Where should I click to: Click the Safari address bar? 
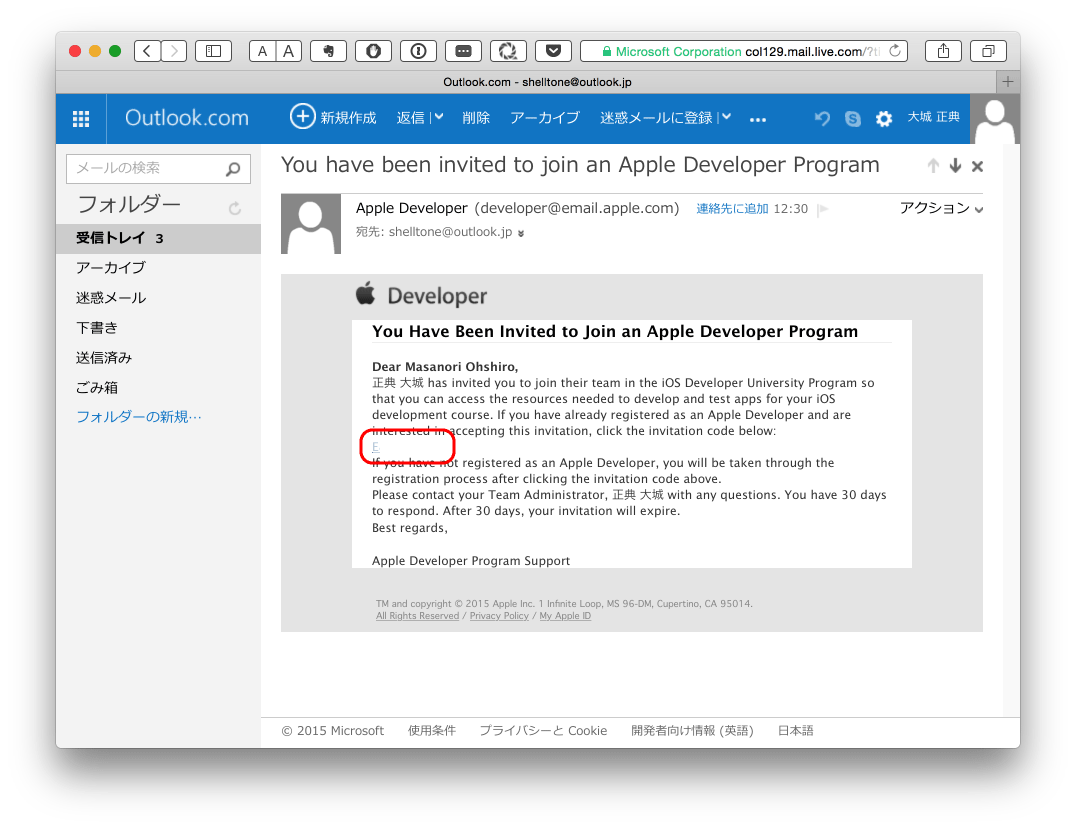pos(744,51)
